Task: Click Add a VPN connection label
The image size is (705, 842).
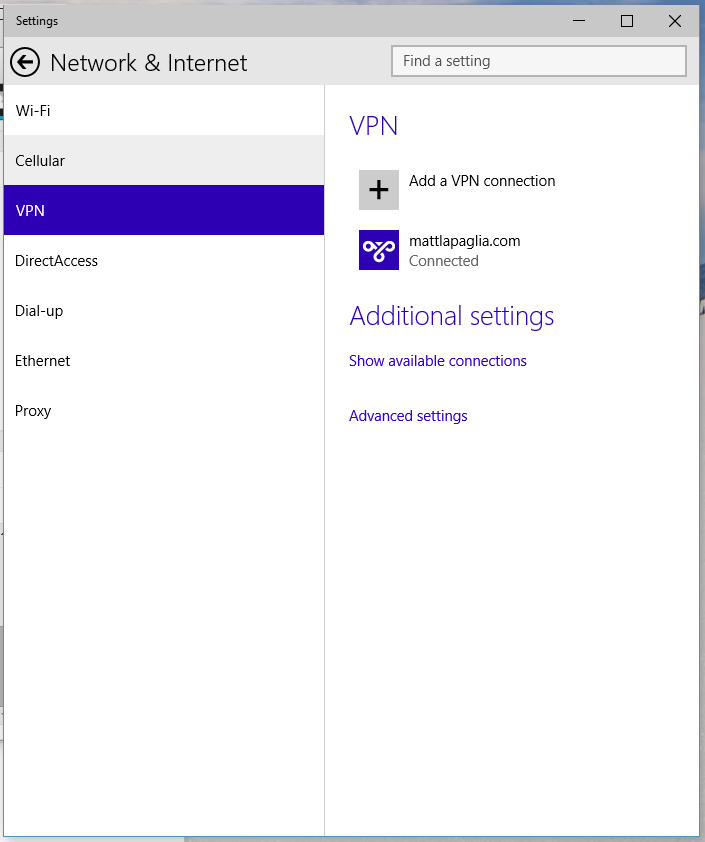Action: (x=482, y=181)
